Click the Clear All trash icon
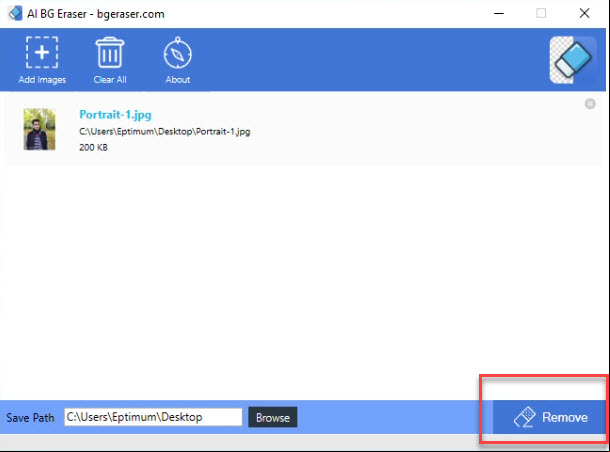The height and width of the screenshot is (452, 610). 110,53
